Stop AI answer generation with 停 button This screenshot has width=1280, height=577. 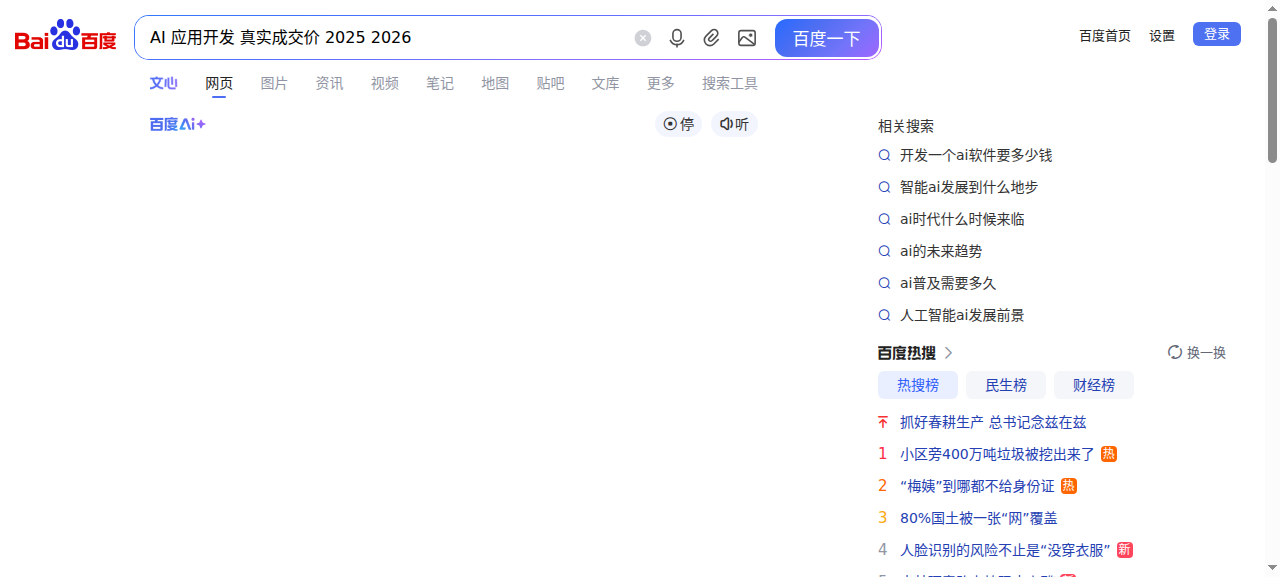[x=679, y=125]
